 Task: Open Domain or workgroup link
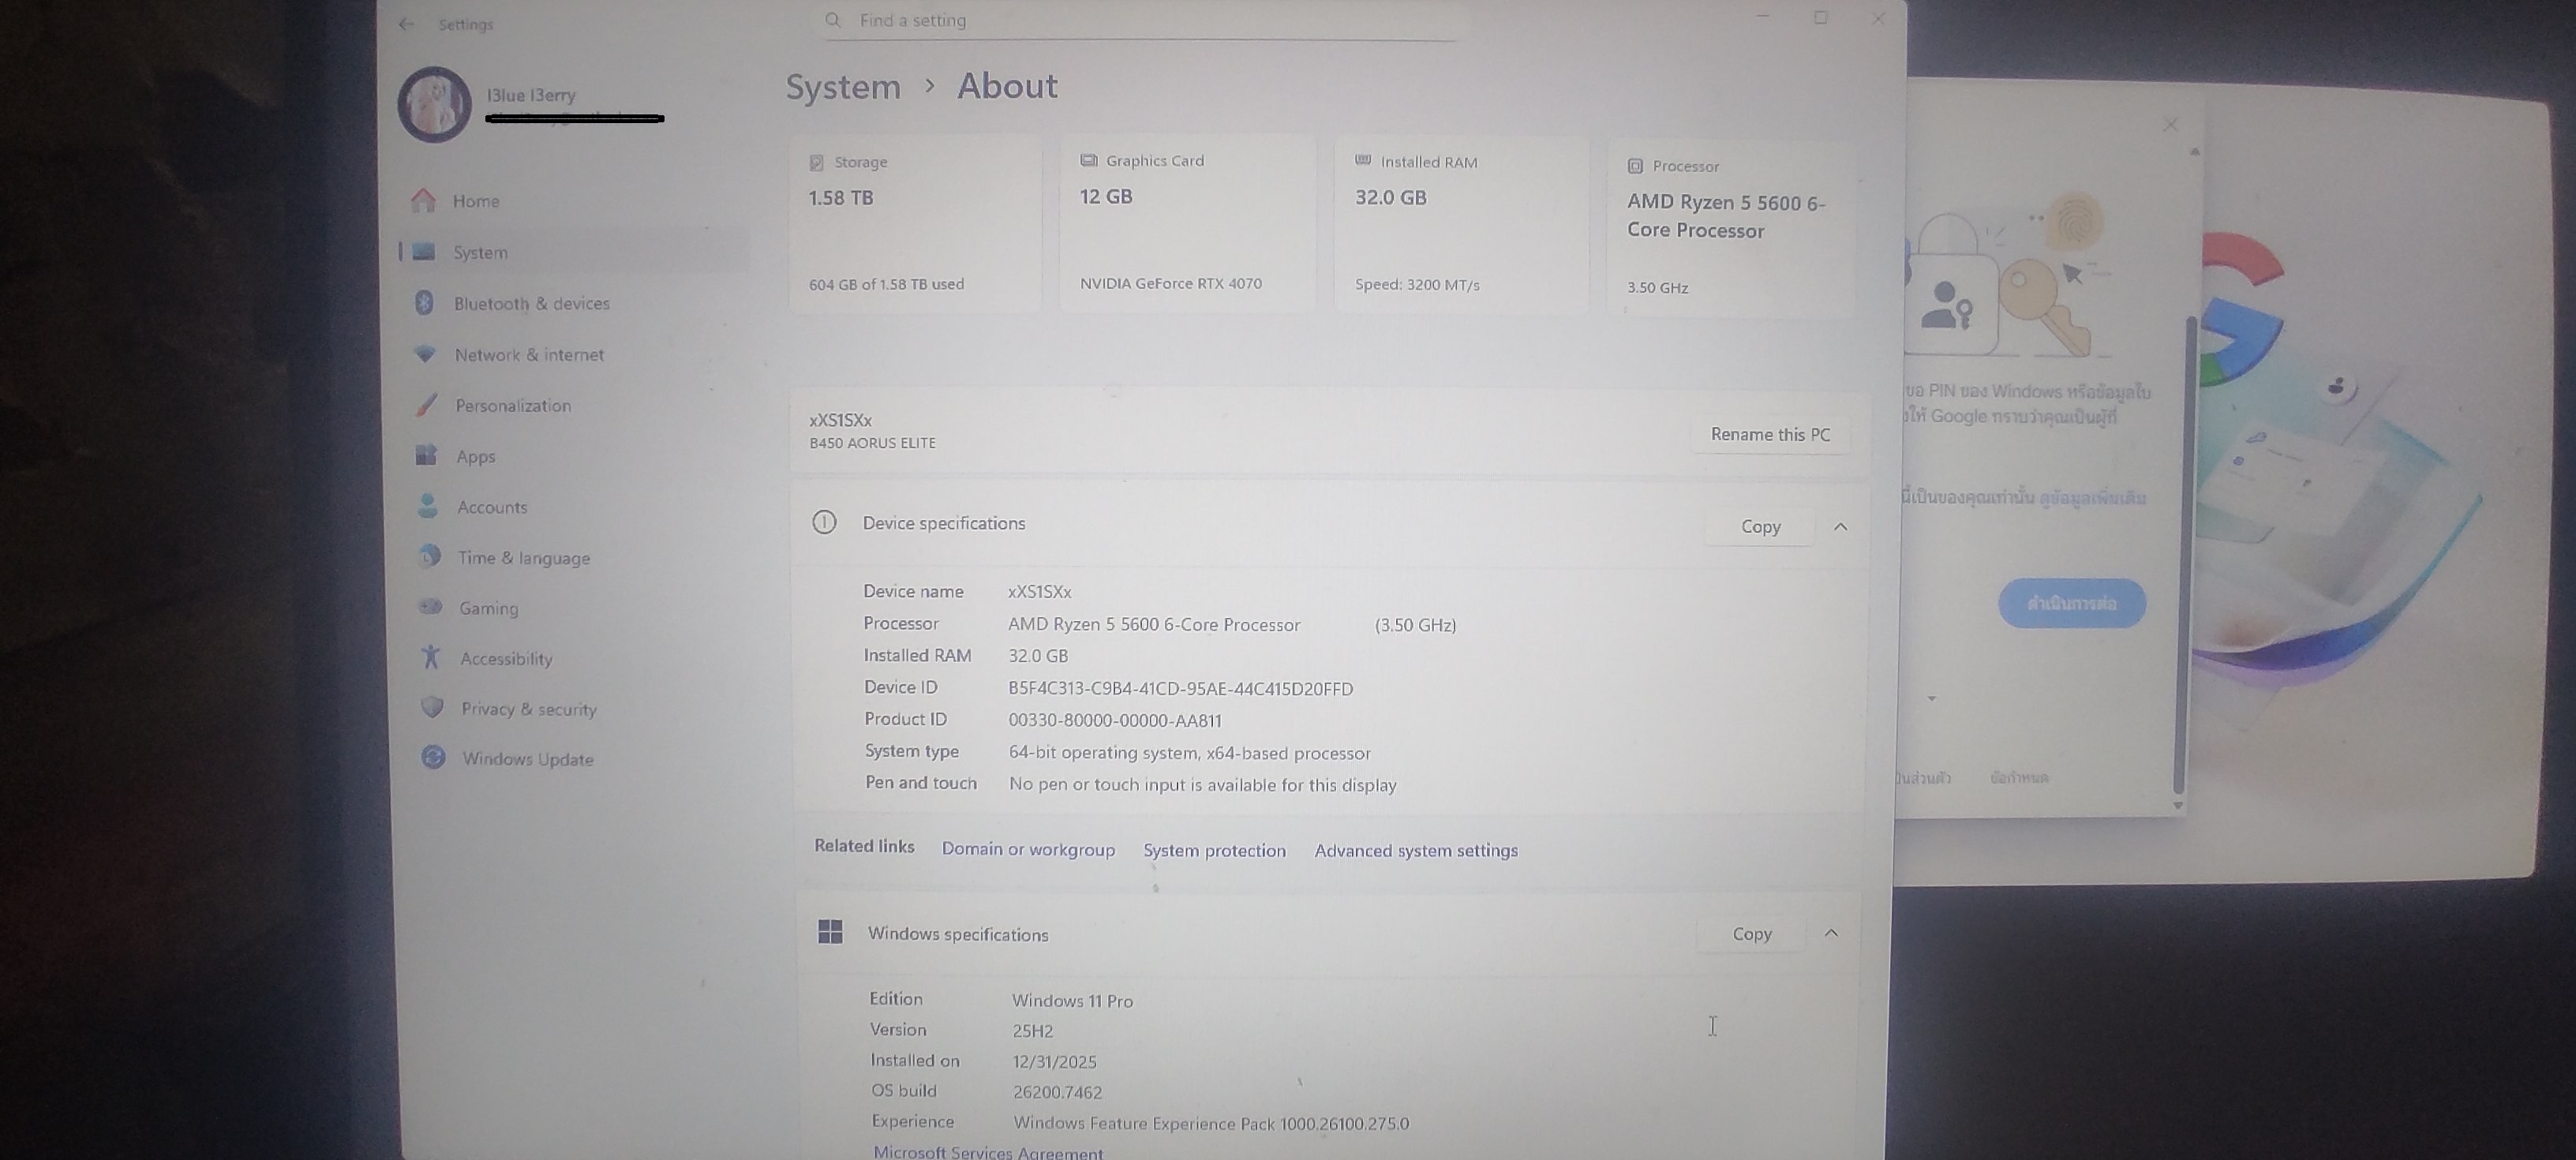[1028, 849]
